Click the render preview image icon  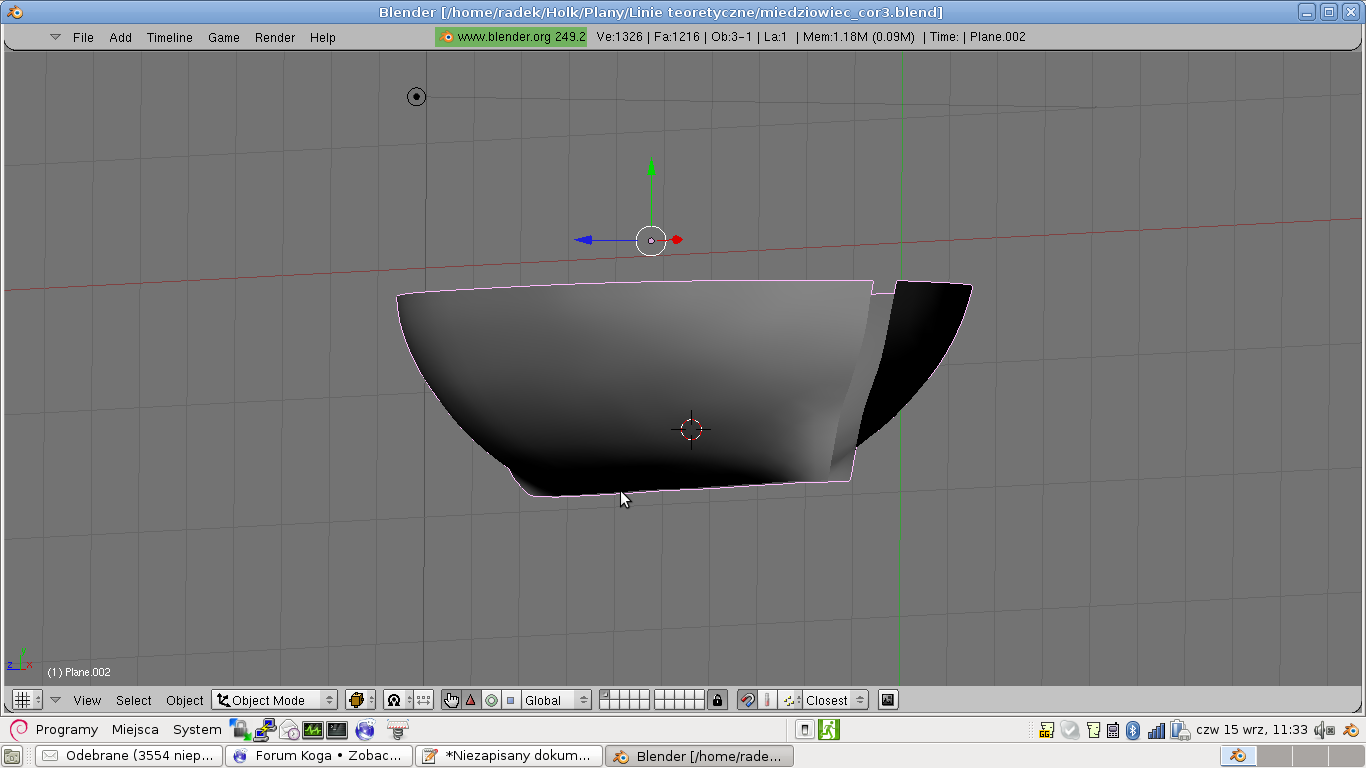click(x=888, y=700)
